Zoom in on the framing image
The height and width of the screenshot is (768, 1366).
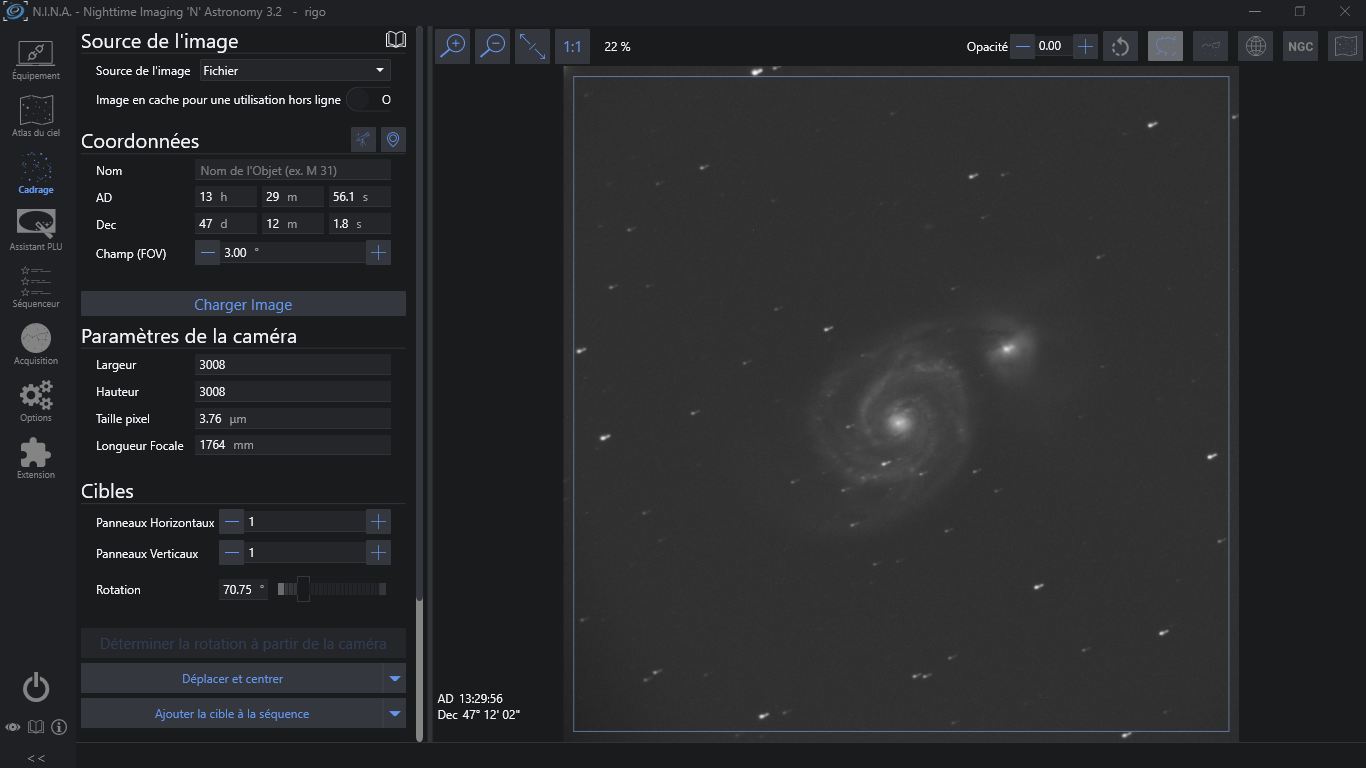pos(453,46)
